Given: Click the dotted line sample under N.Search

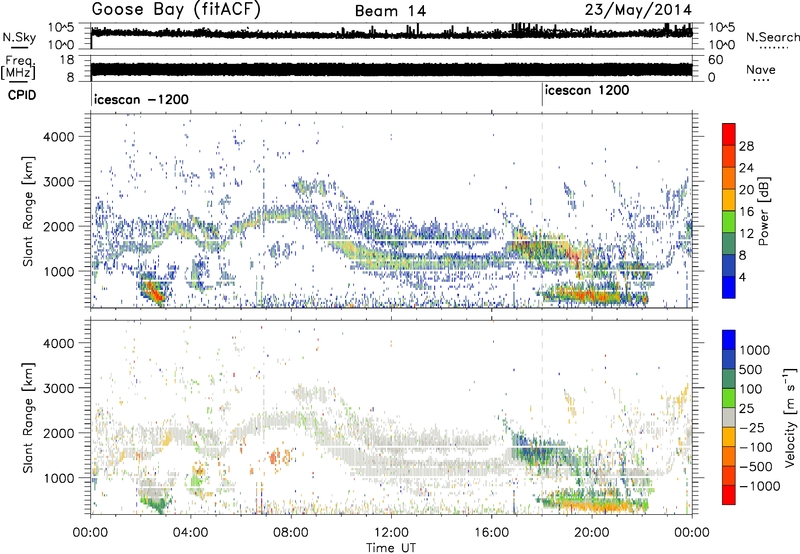Looking at the screenshot, I should (774, 47).
